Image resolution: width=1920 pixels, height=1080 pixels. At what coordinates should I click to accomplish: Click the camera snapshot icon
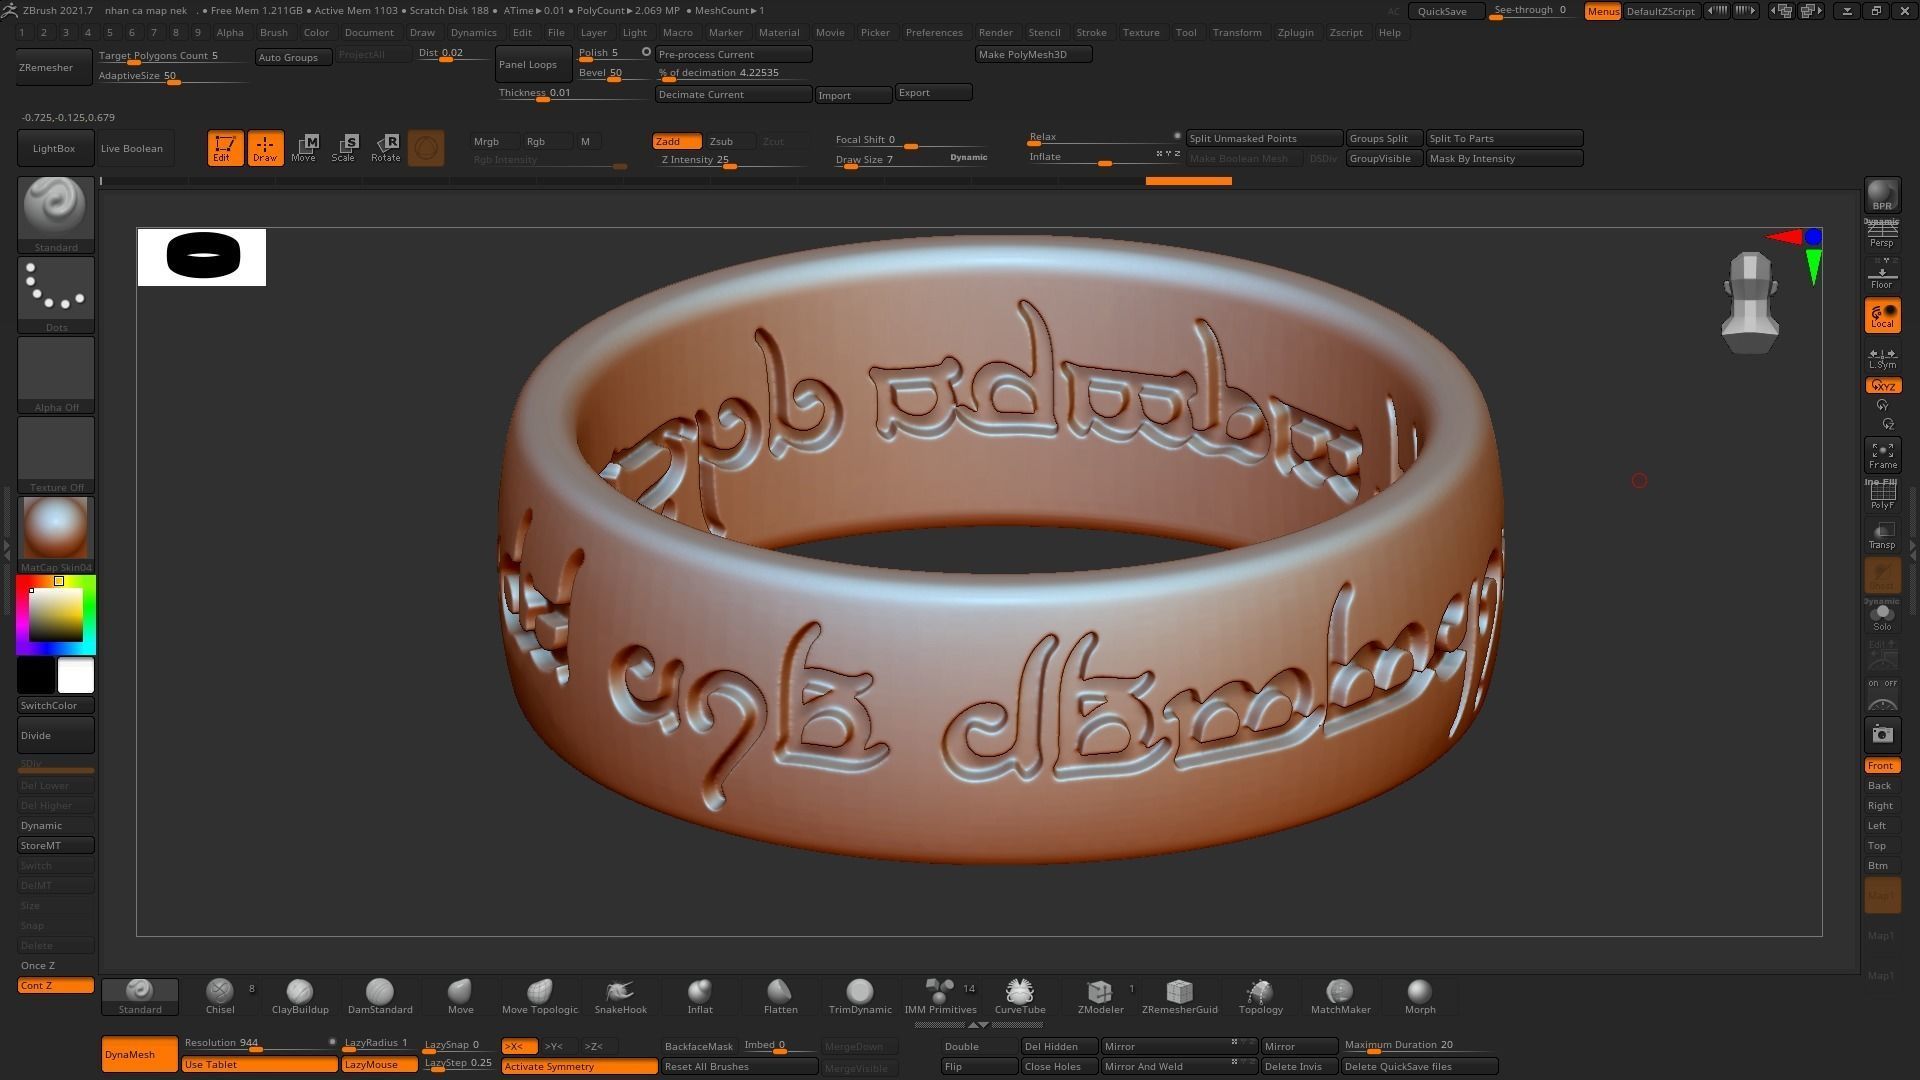1882,735
